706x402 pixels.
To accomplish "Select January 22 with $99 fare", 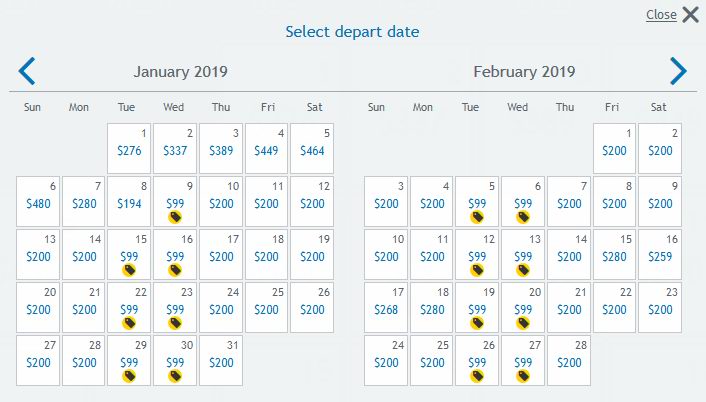I will coord(129,308).
